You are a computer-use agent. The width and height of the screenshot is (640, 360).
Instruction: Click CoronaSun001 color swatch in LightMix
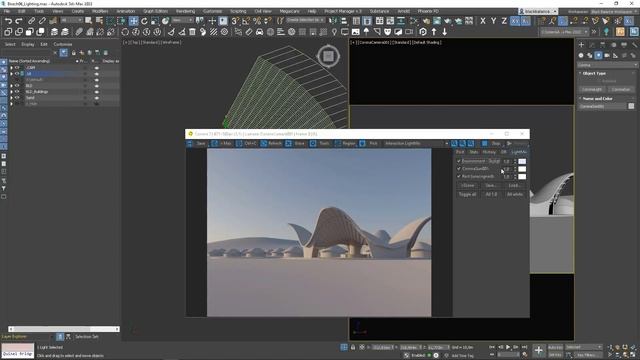click(522, 169)
